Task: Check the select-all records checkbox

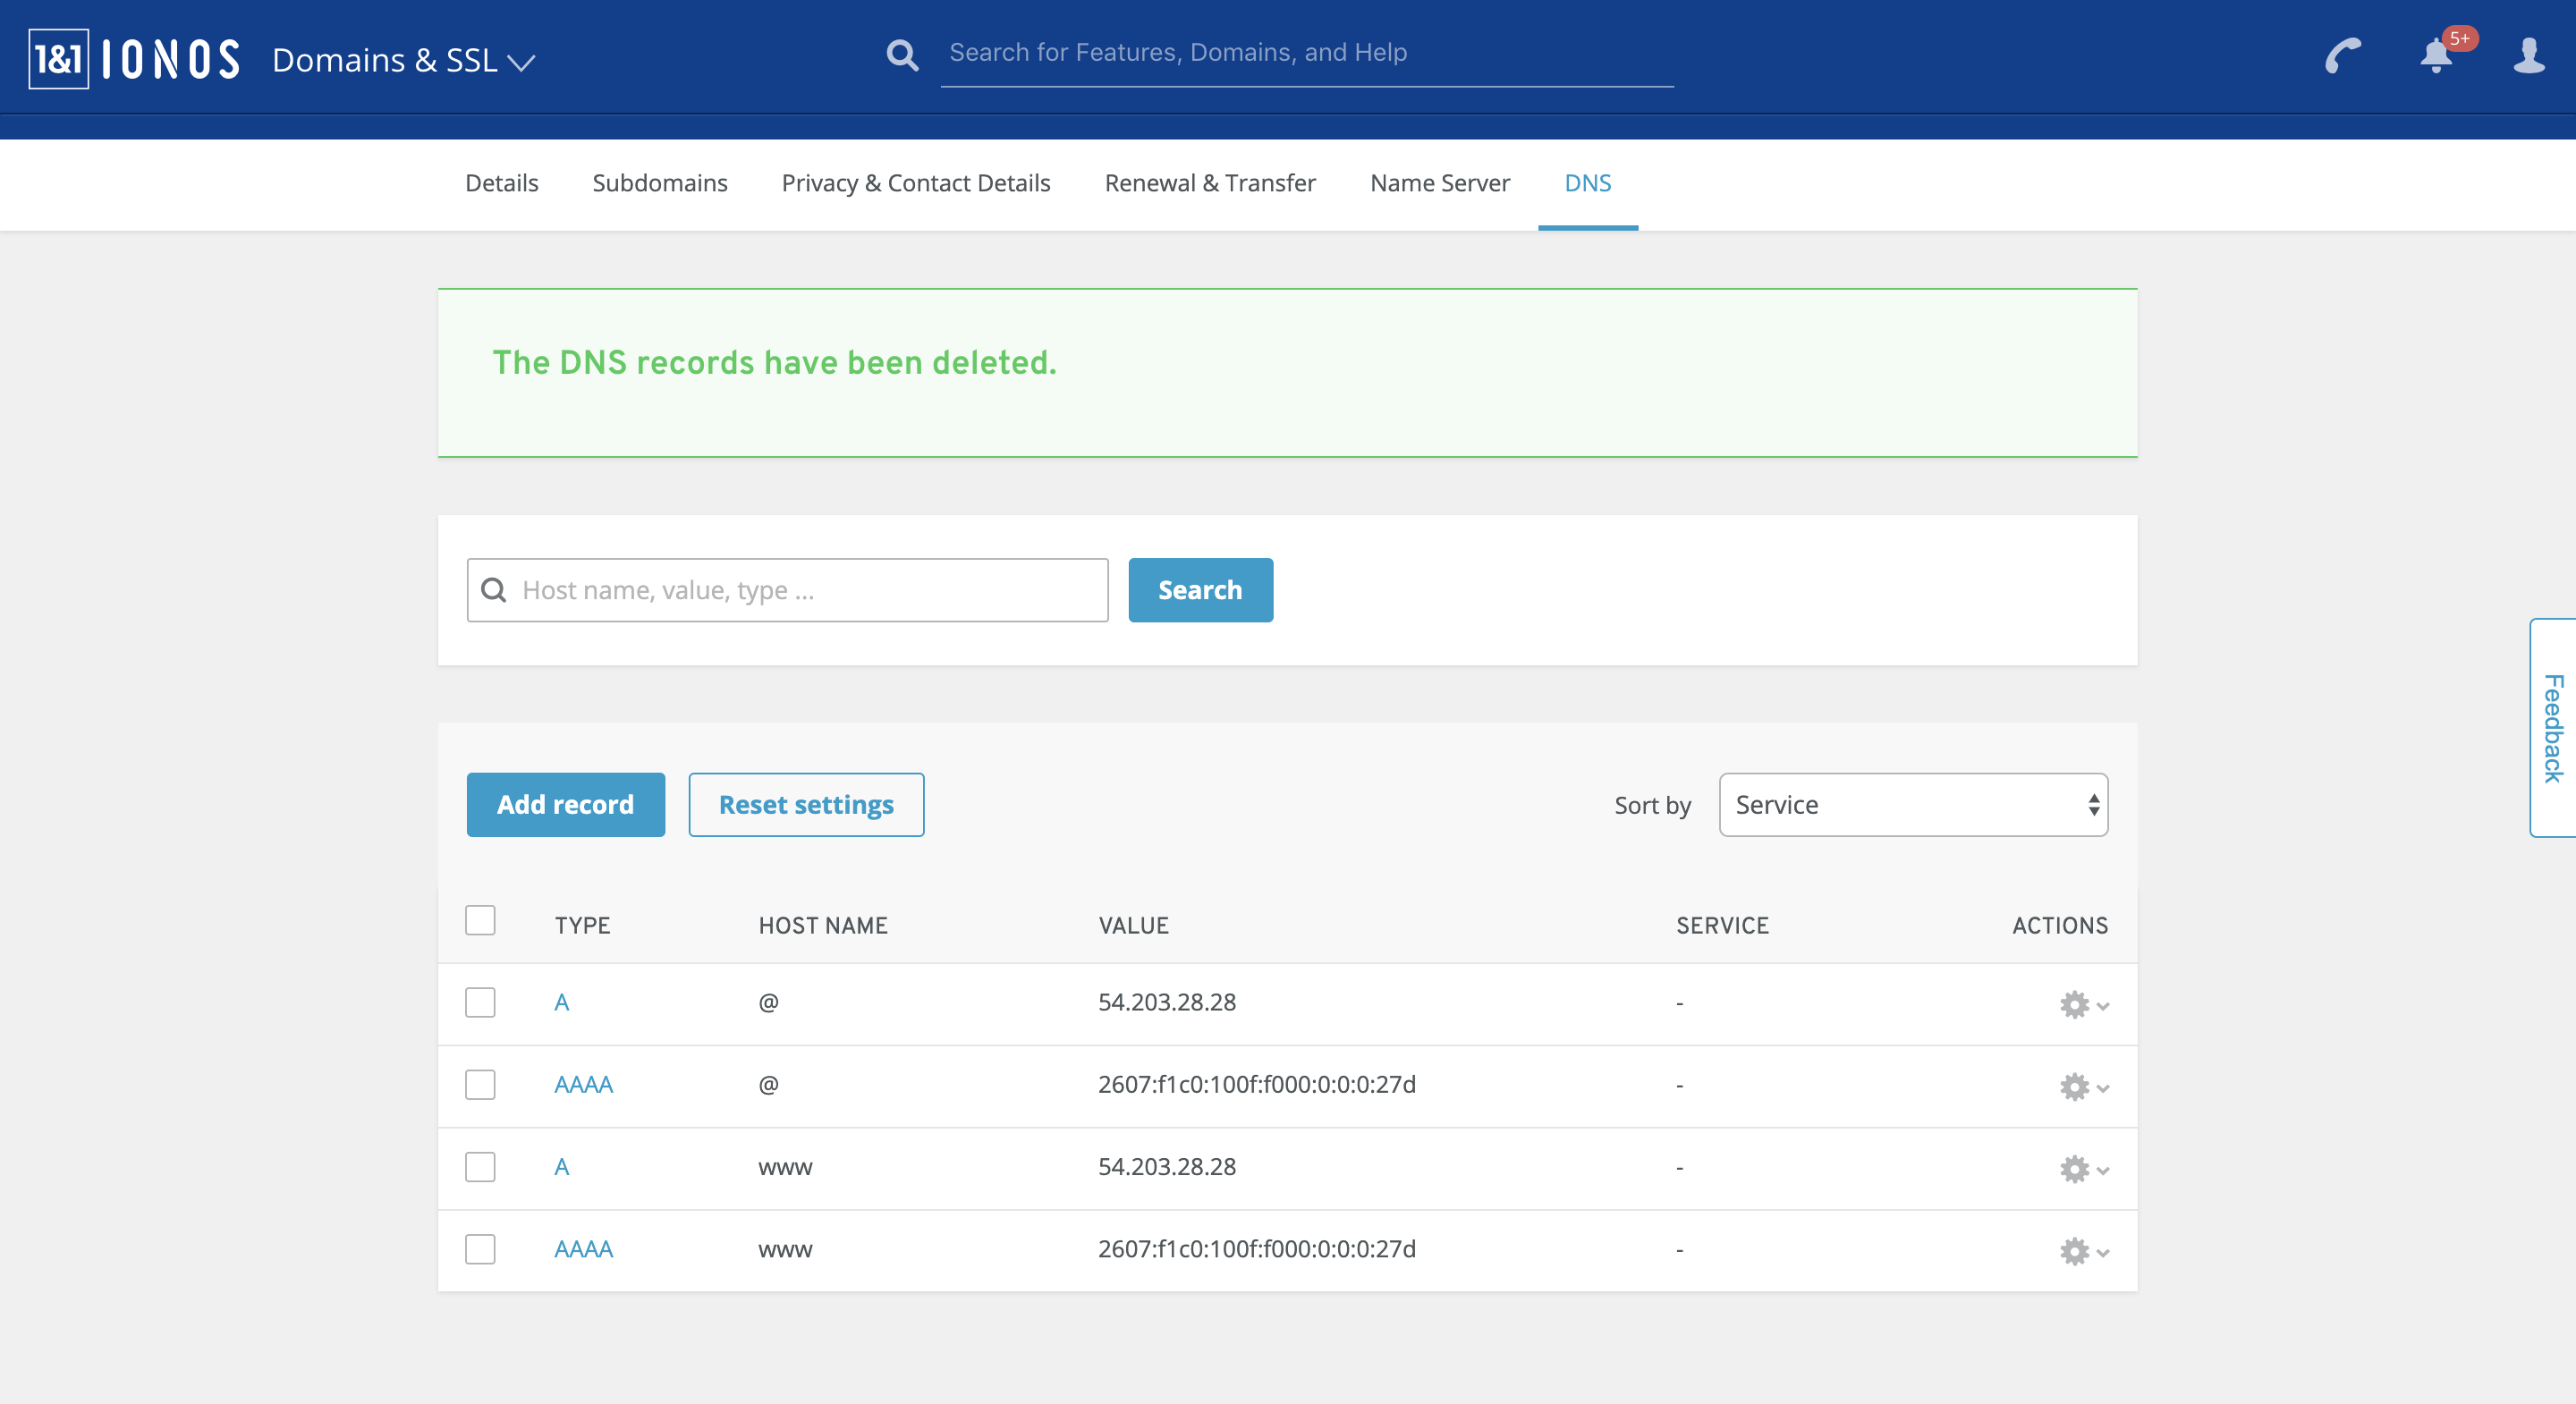Action: point(480,920)
